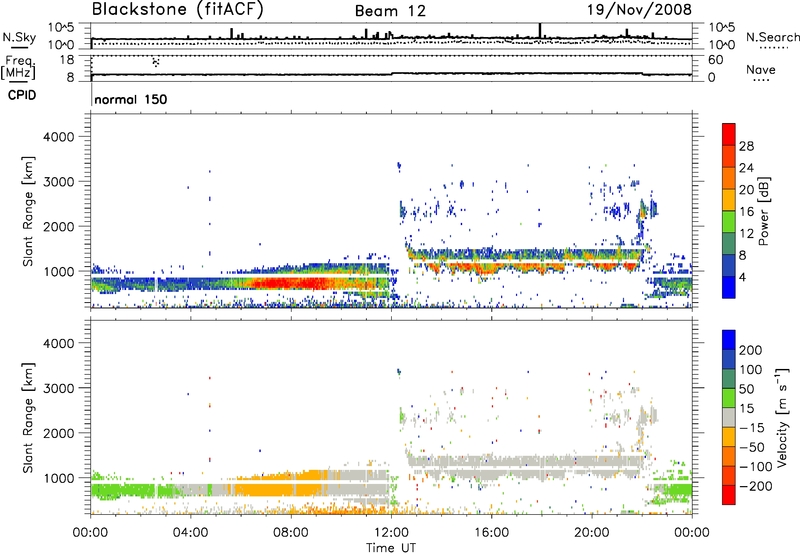Image resolution: width=800 pixels, height=554 pixels.
Task: Click the 18 tick on frequency axis
Action: pos(67,60)
